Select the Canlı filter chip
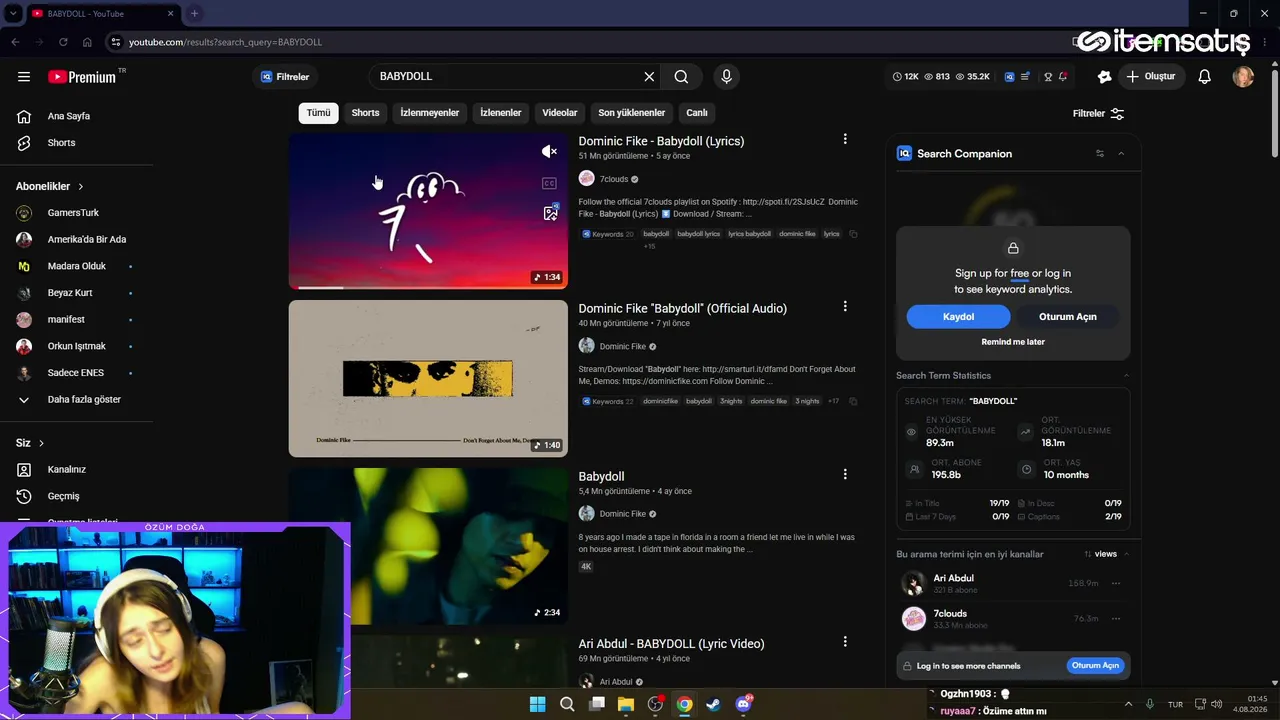This screenshot has width=1280, height=720. 697,113
